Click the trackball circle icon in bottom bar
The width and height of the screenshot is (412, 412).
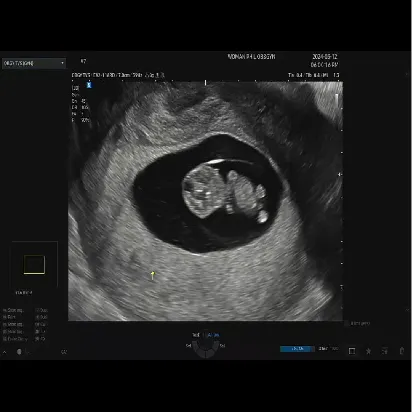tap(19, 352)
